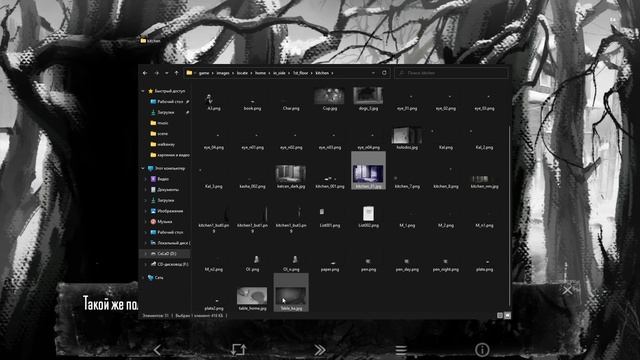The height and width of the screenshot is (360, 640).
Task: Jump to the 'game' breadcrumb
Action: [x=204, y=73]
